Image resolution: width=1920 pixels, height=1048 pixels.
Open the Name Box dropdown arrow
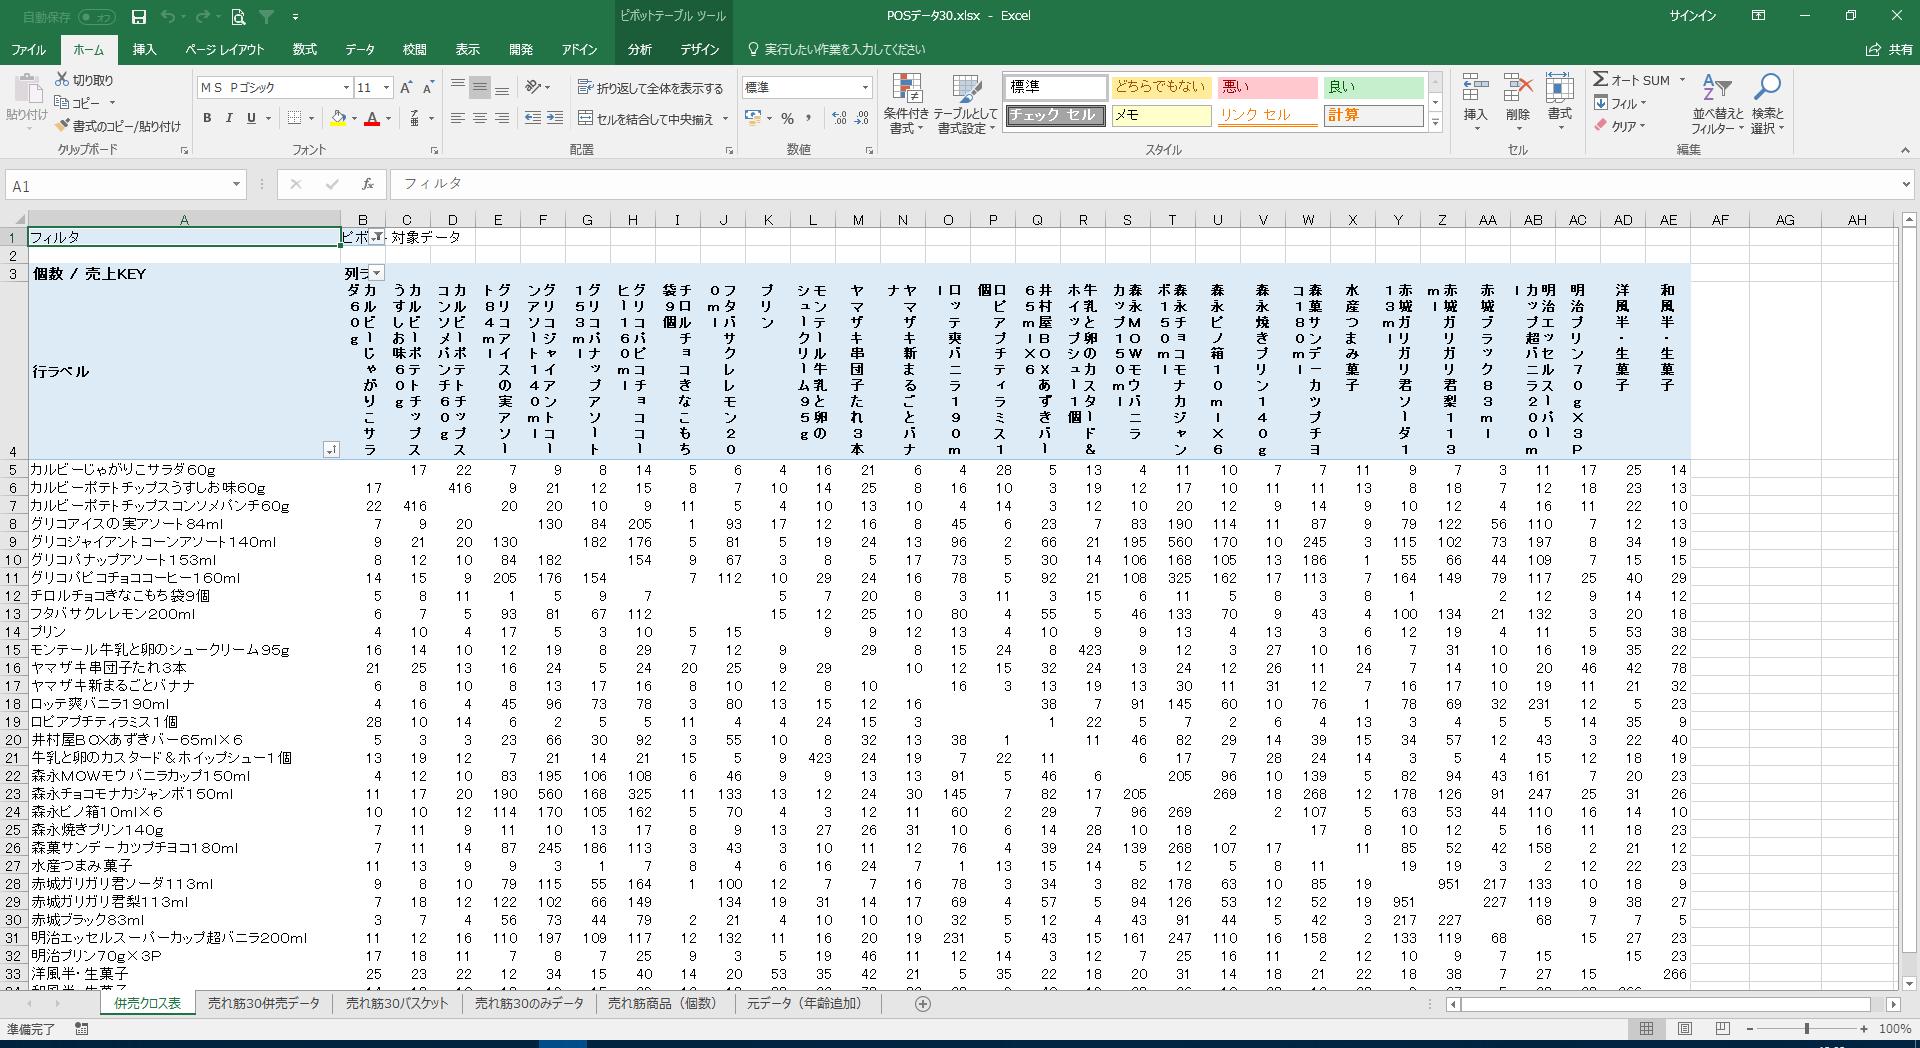[x=236, y=185]
